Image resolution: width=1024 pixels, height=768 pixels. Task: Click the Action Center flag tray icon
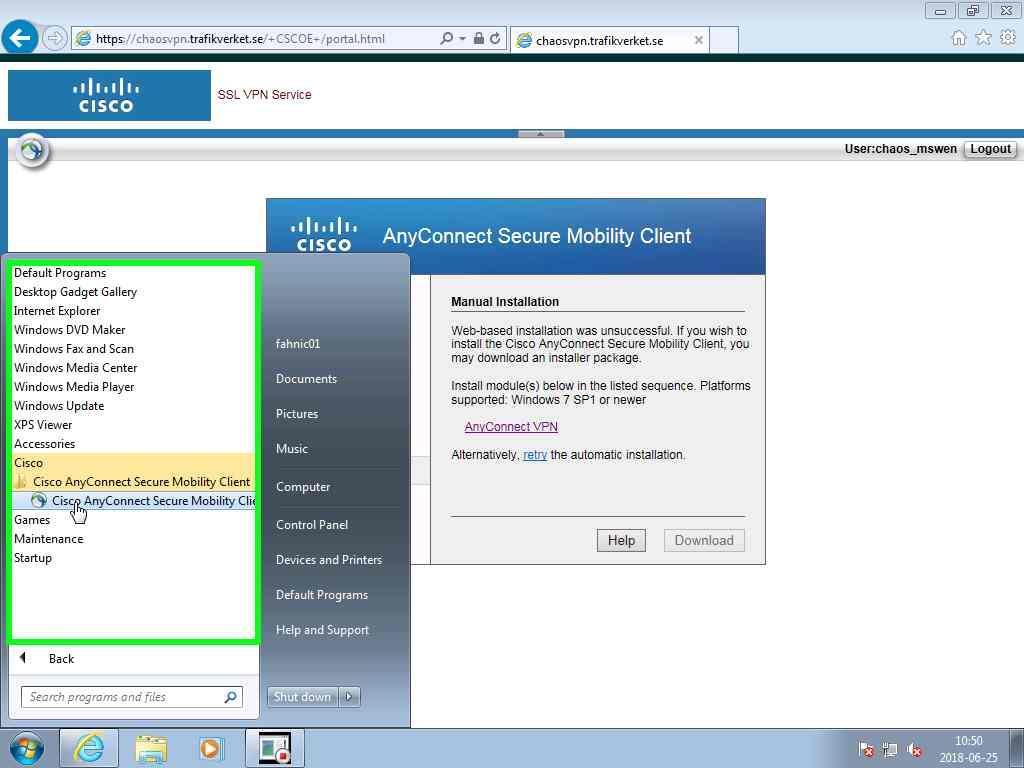866,750
